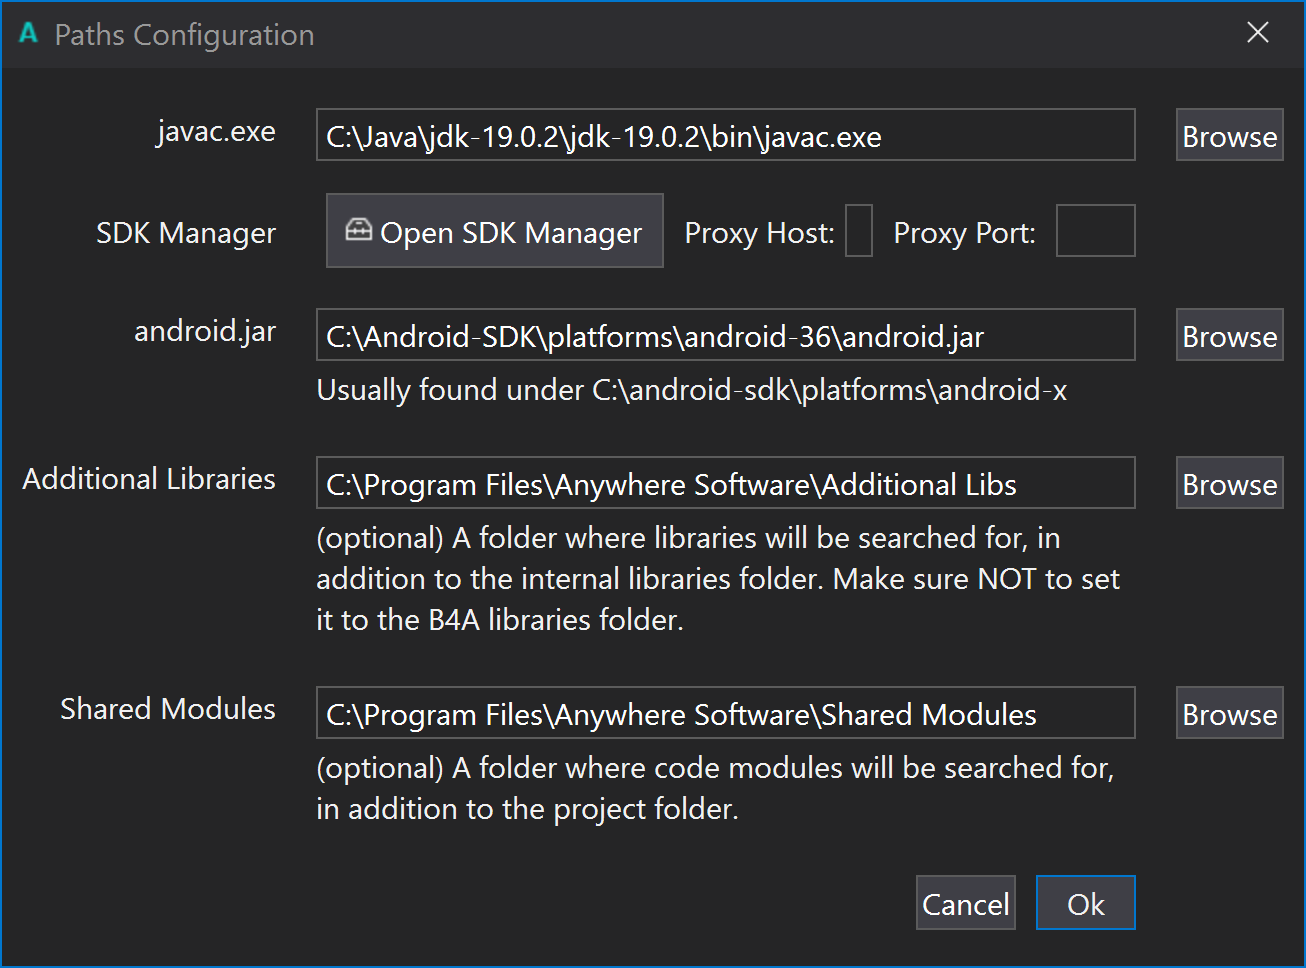The image size is (1306, 968).
Task: Click the Proxy Host text box
Action: pos(859,231)
